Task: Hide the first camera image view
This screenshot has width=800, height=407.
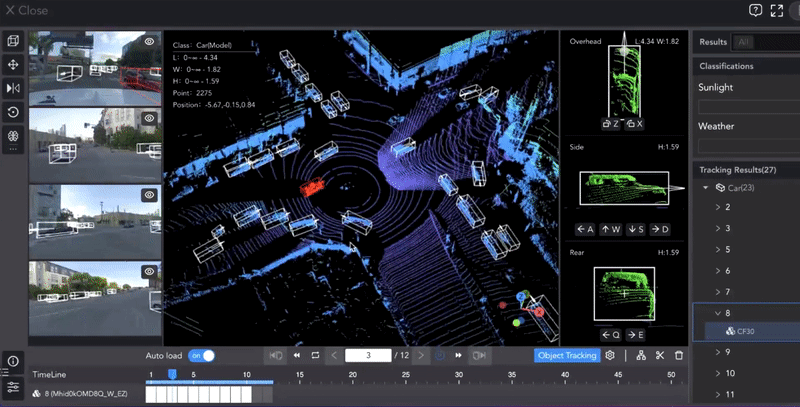Action: click(149, 42)
